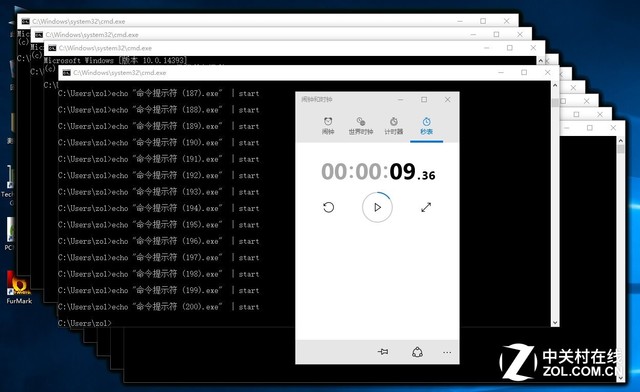Click the cmd icon of the rearmost cmd.exe title bar
640x392 pixels.
(x=26, y=21)
